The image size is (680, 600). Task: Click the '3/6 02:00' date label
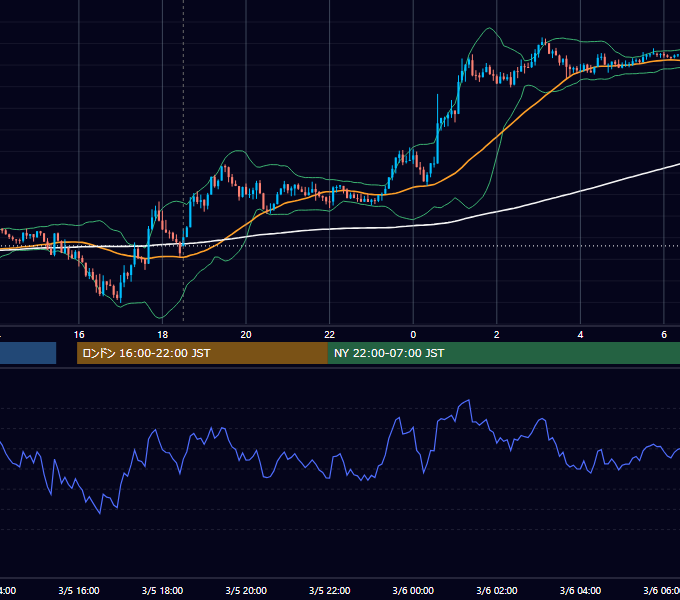click(497, 590)
